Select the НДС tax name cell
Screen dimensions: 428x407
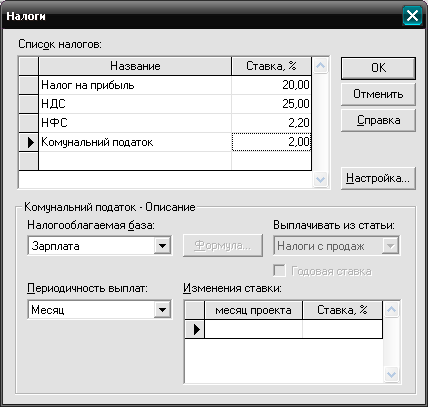[x=135, y=104]
